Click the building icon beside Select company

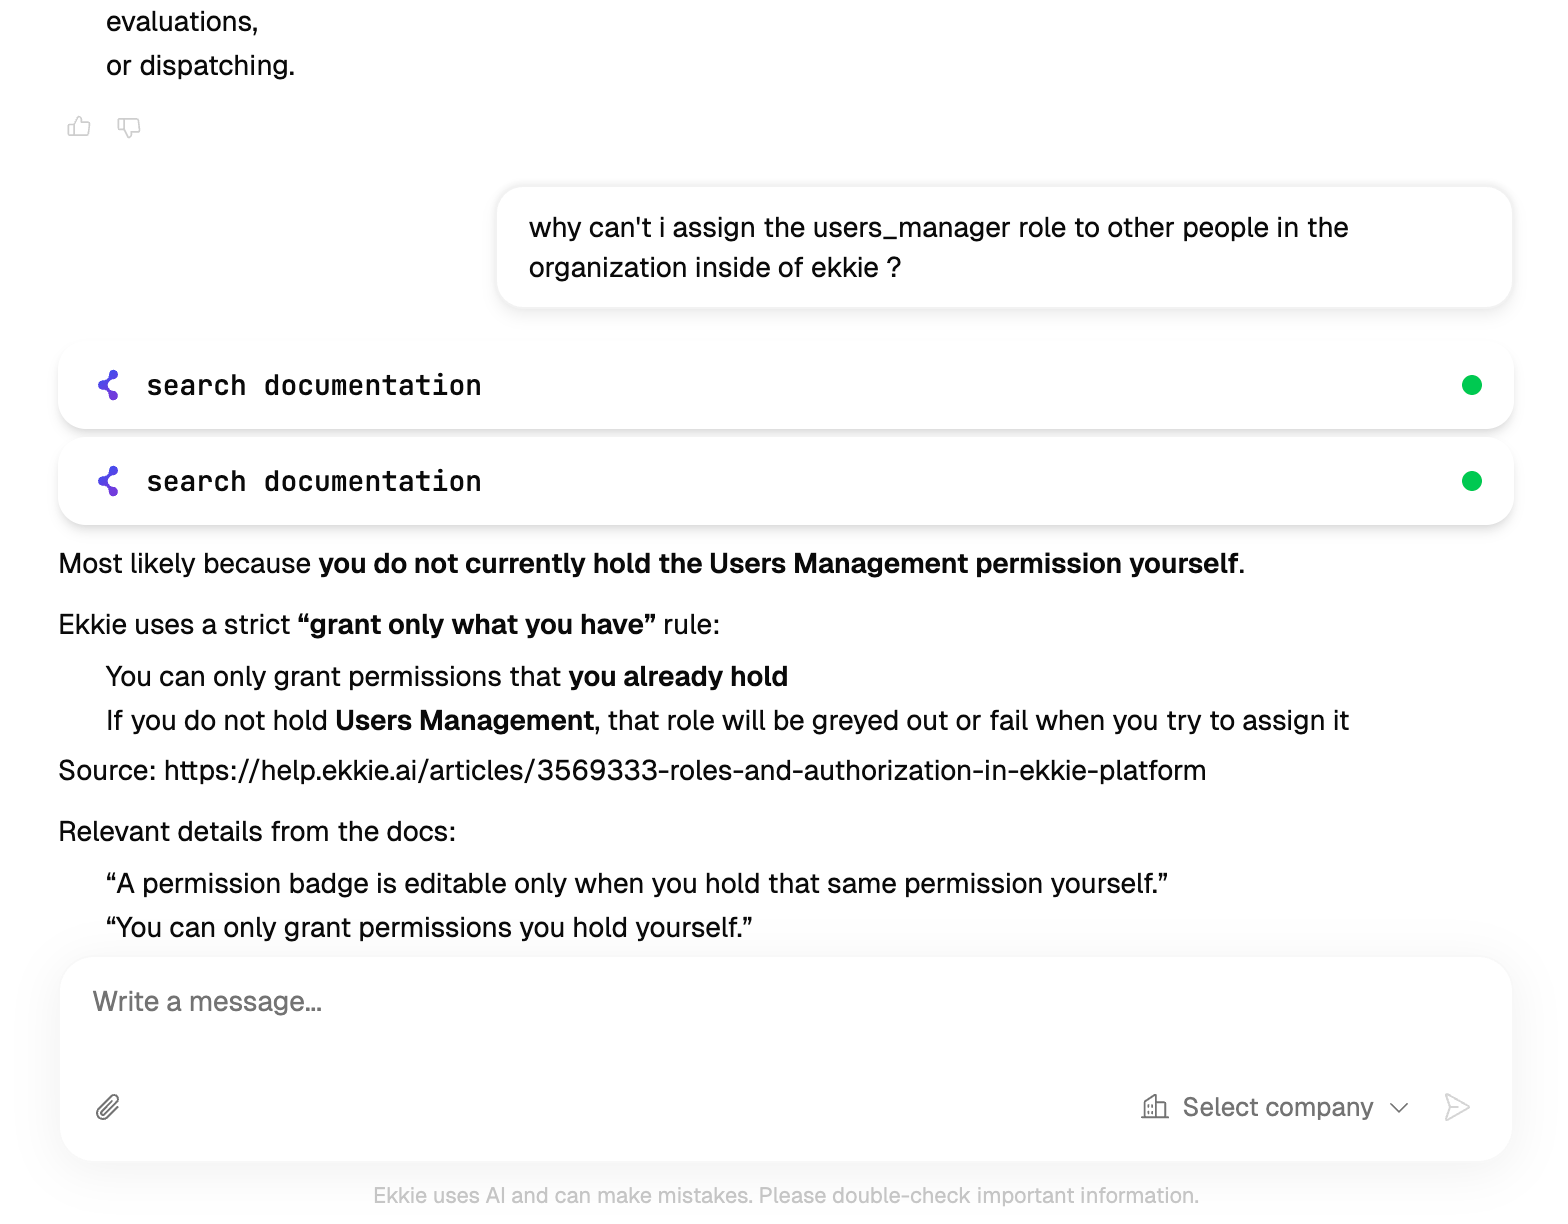(1155, 1106)
